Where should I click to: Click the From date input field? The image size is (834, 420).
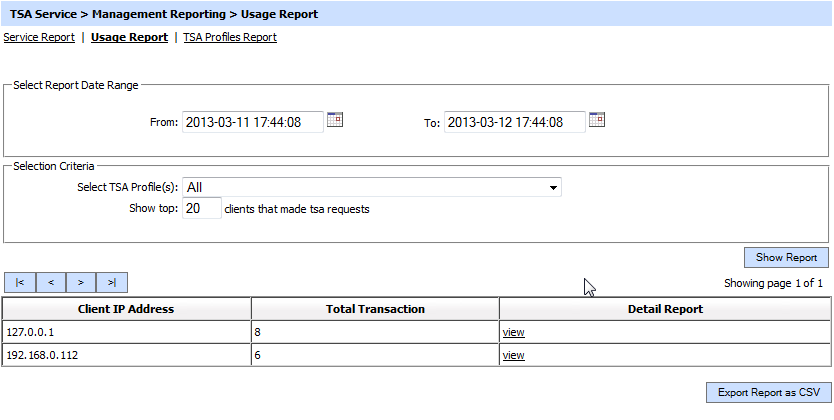click(x=253, y=122)
